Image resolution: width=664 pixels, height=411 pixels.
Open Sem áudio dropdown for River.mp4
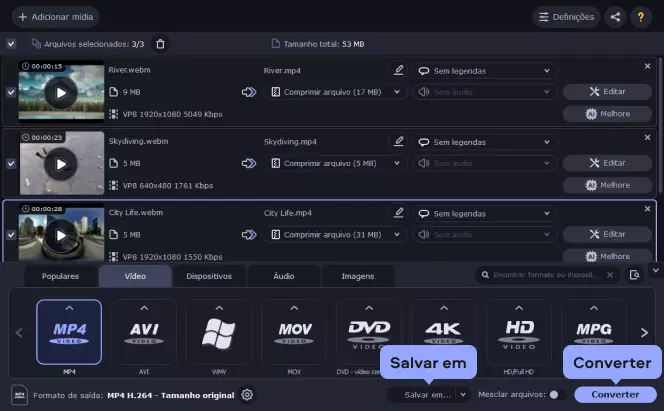pyautogui.click(x=484, y=92)
